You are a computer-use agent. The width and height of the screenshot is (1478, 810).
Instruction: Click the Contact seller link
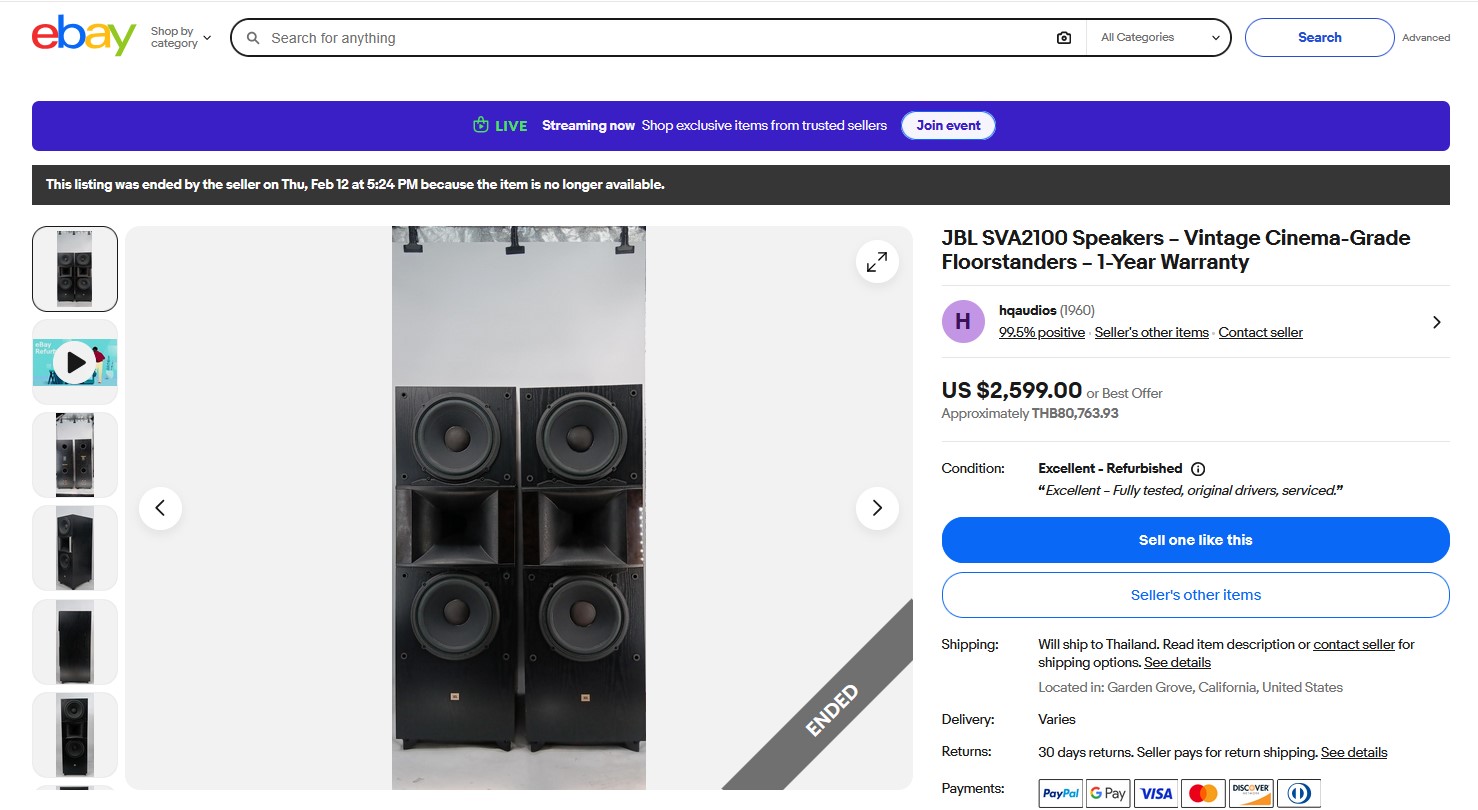tap(1260, 333)
